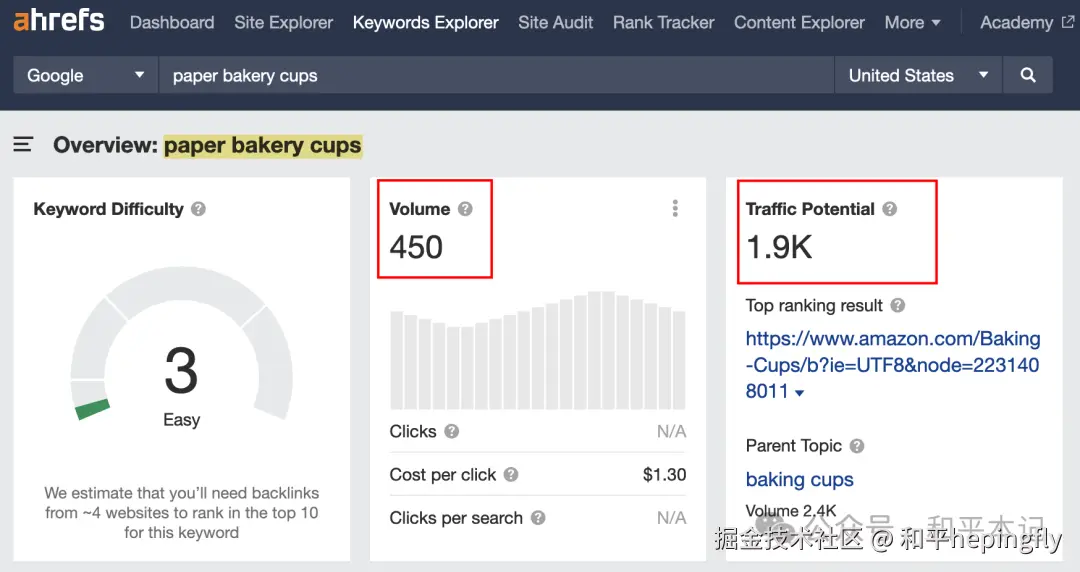Expand the top ranking URL caret
The height and width of the screenshot is (572, 1080).
[x=800, y=393]
